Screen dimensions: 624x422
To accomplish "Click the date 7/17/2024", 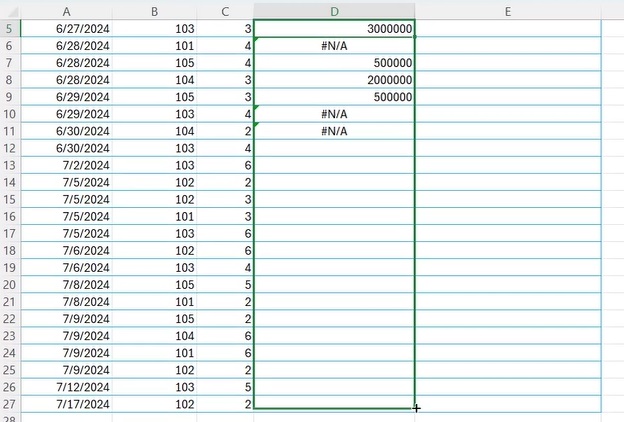I will click(x=66, y=402).
